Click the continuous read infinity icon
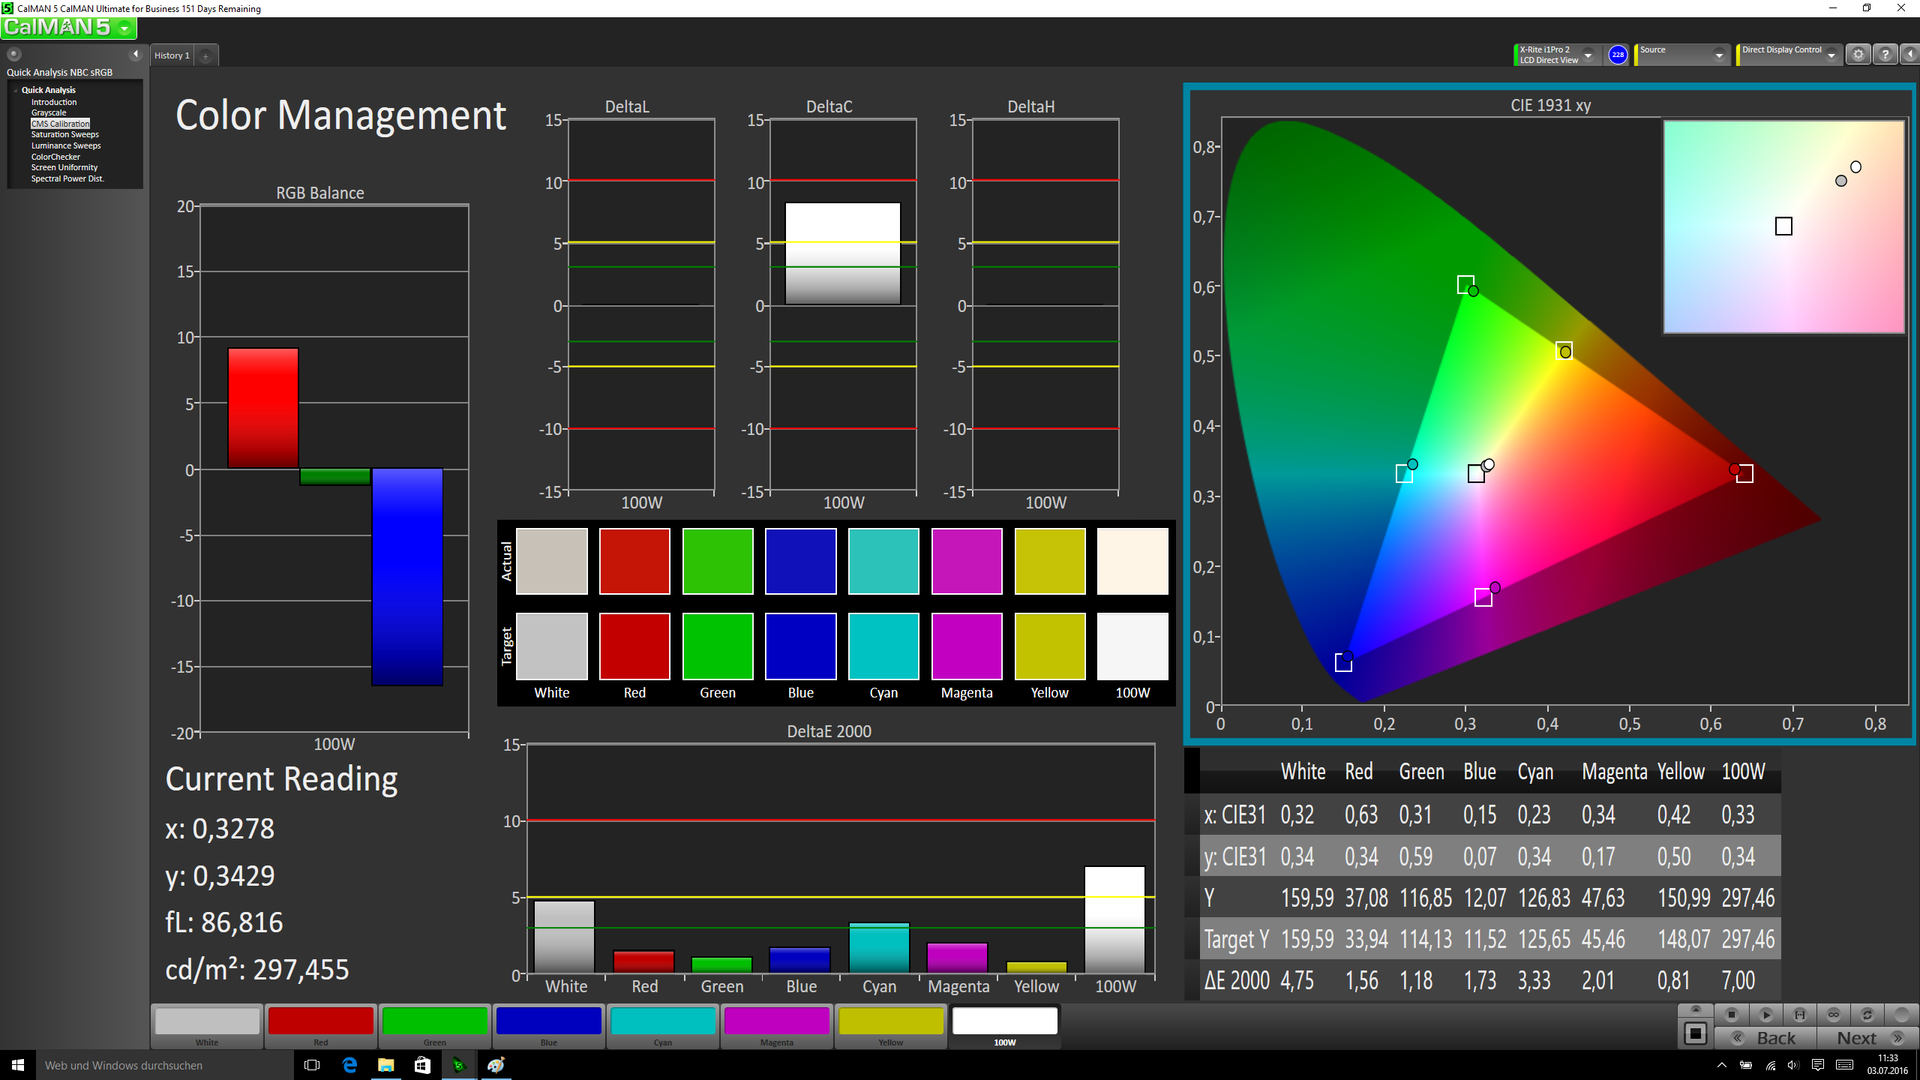Image resolution: width=1920 pixels, height=1080 pixels. click(1833, 1014)
